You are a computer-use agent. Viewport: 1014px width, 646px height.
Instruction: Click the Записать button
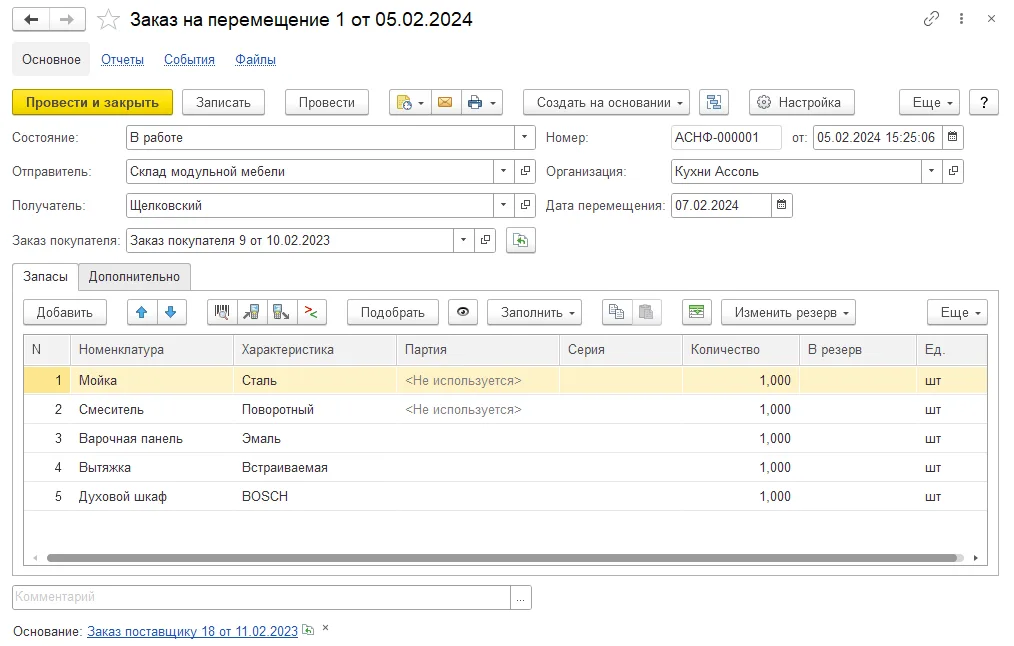(223, 102)
